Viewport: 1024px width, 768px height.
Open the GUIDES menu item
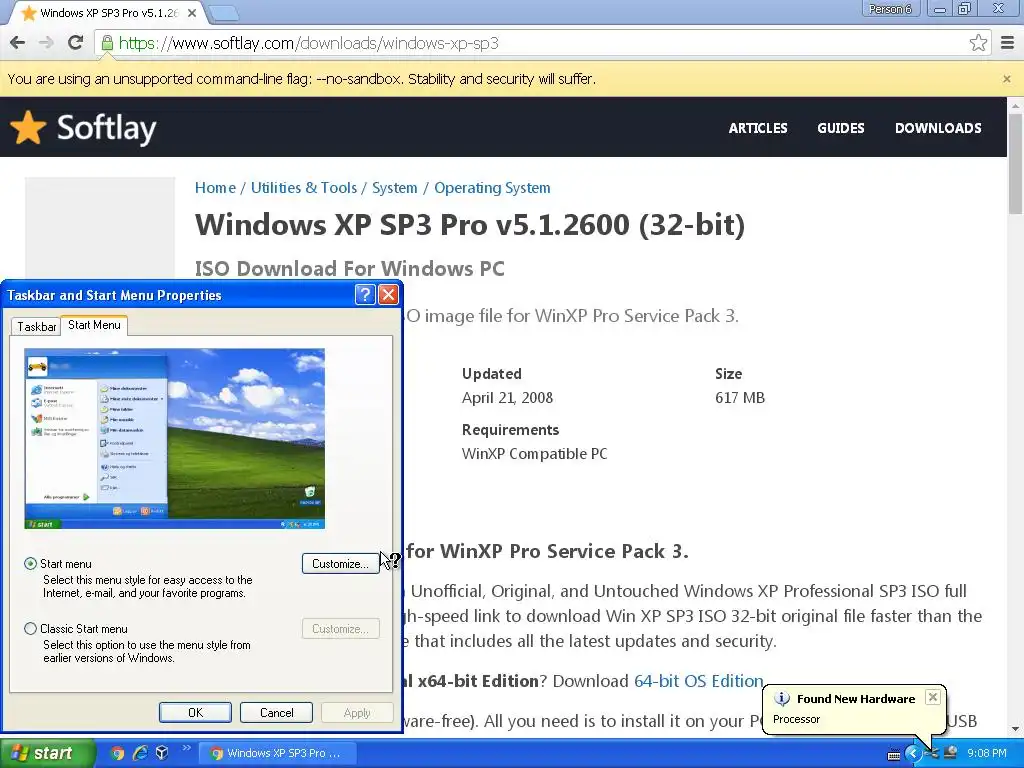pos(840,128)
